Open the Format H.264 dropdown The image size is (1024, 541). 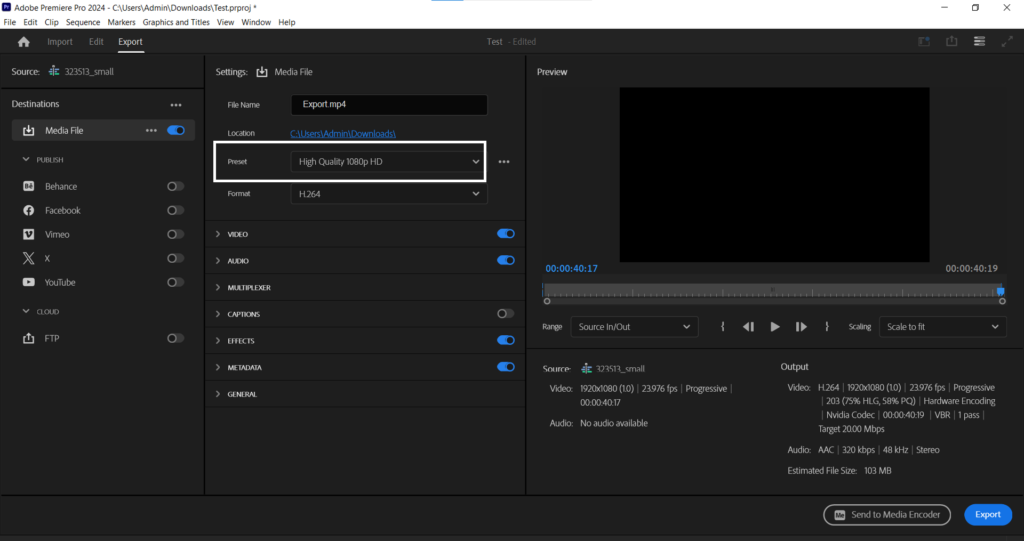click(389, 194)
